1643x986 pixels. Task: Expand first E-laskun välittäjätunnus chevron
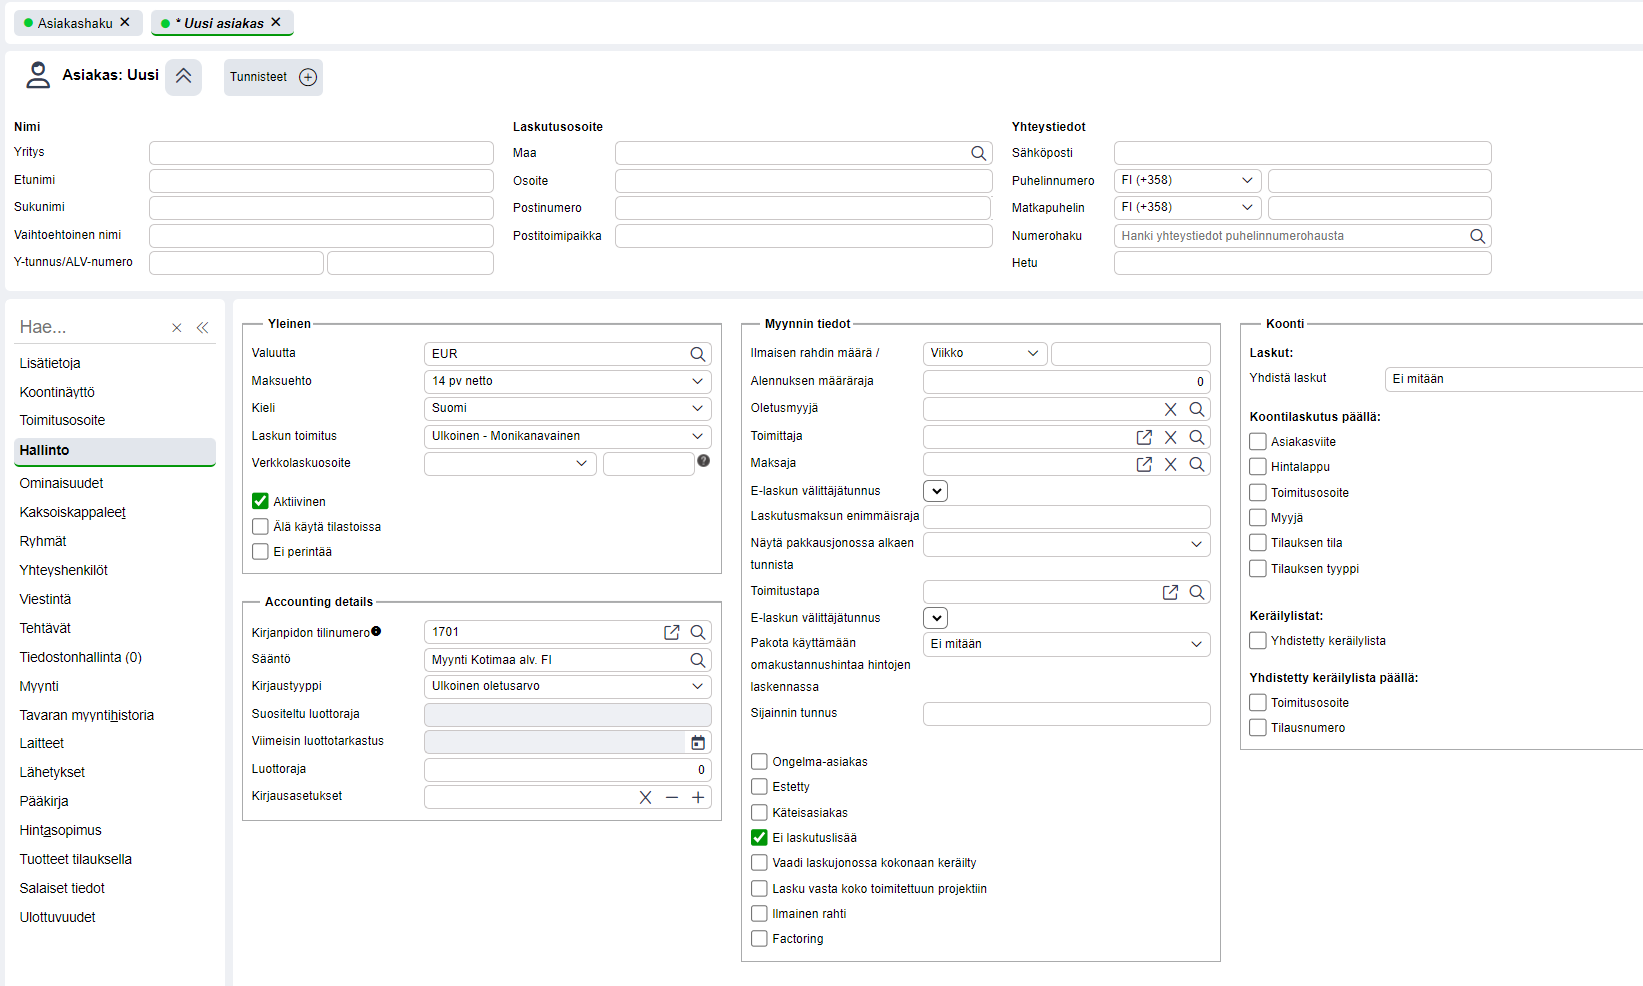tap(935, 491)
